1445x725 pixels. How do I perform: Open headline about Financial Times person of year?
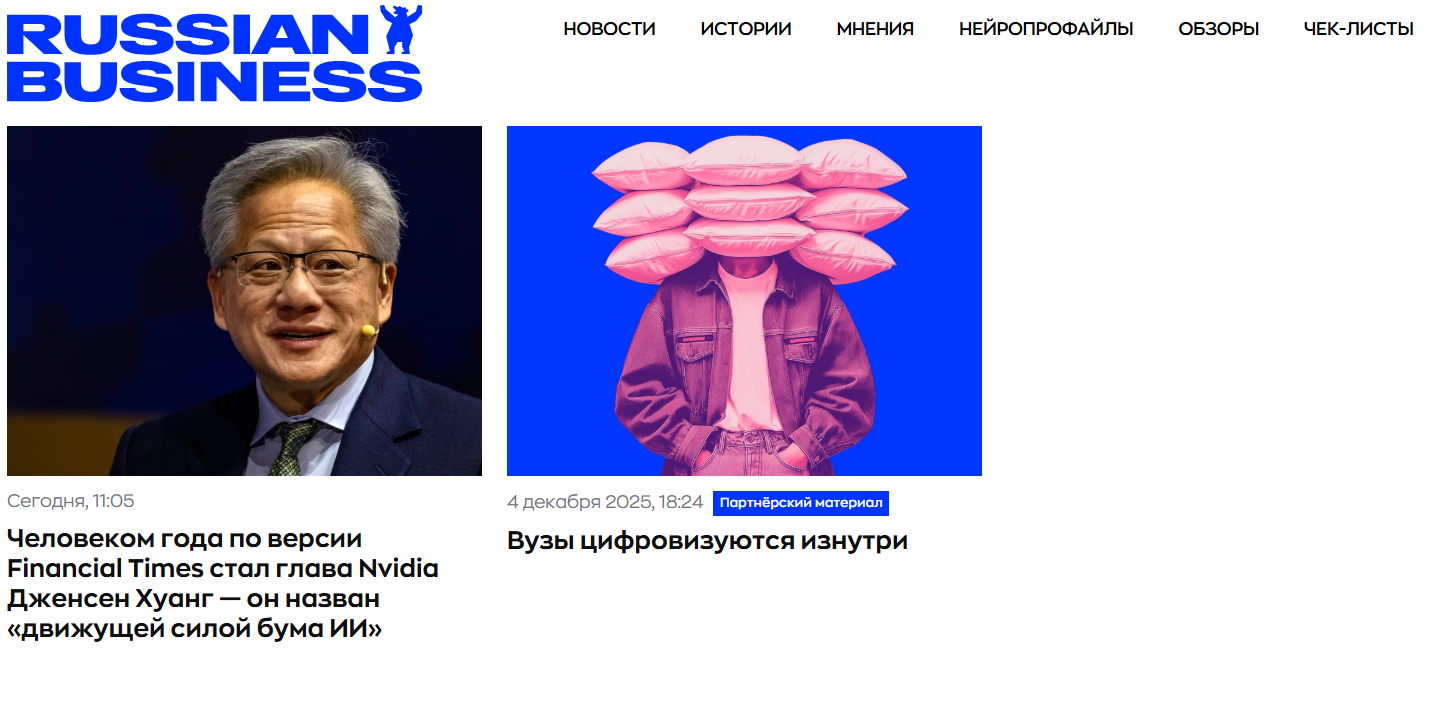(223, 584)
